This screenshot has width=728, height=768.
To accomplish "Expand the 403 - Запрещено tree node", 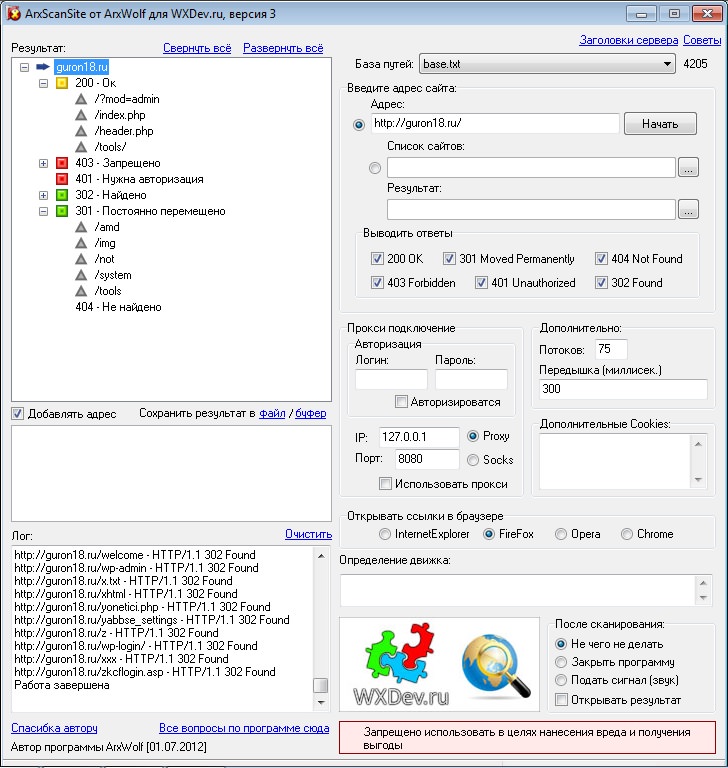I will point(43,163).
